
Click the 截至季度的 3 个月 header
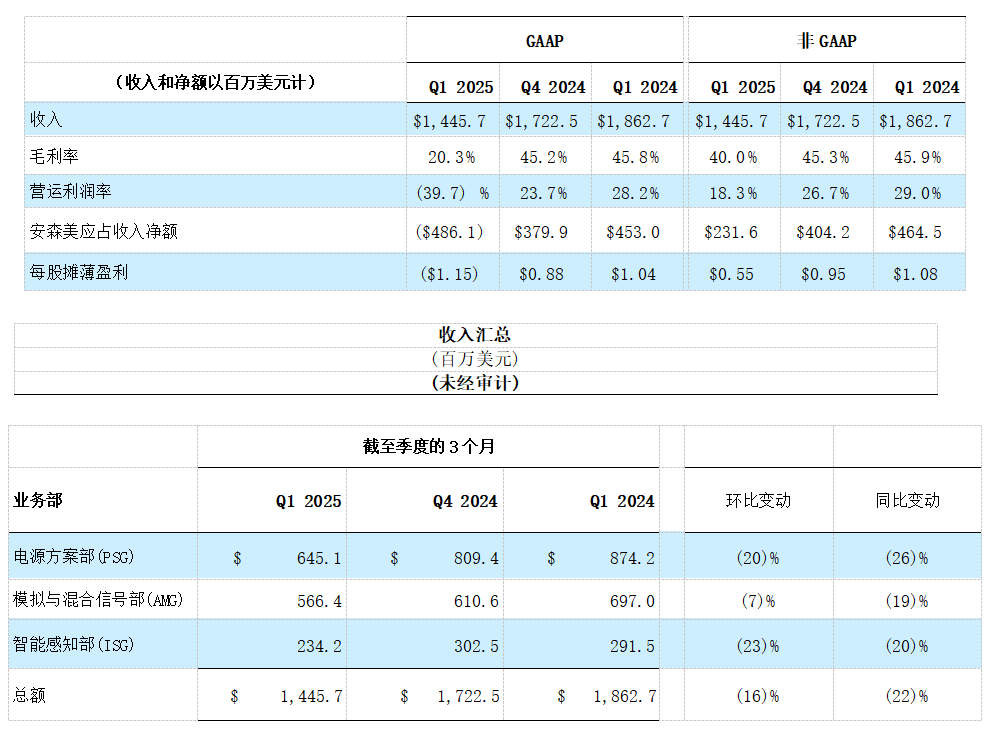pos(428,446)
